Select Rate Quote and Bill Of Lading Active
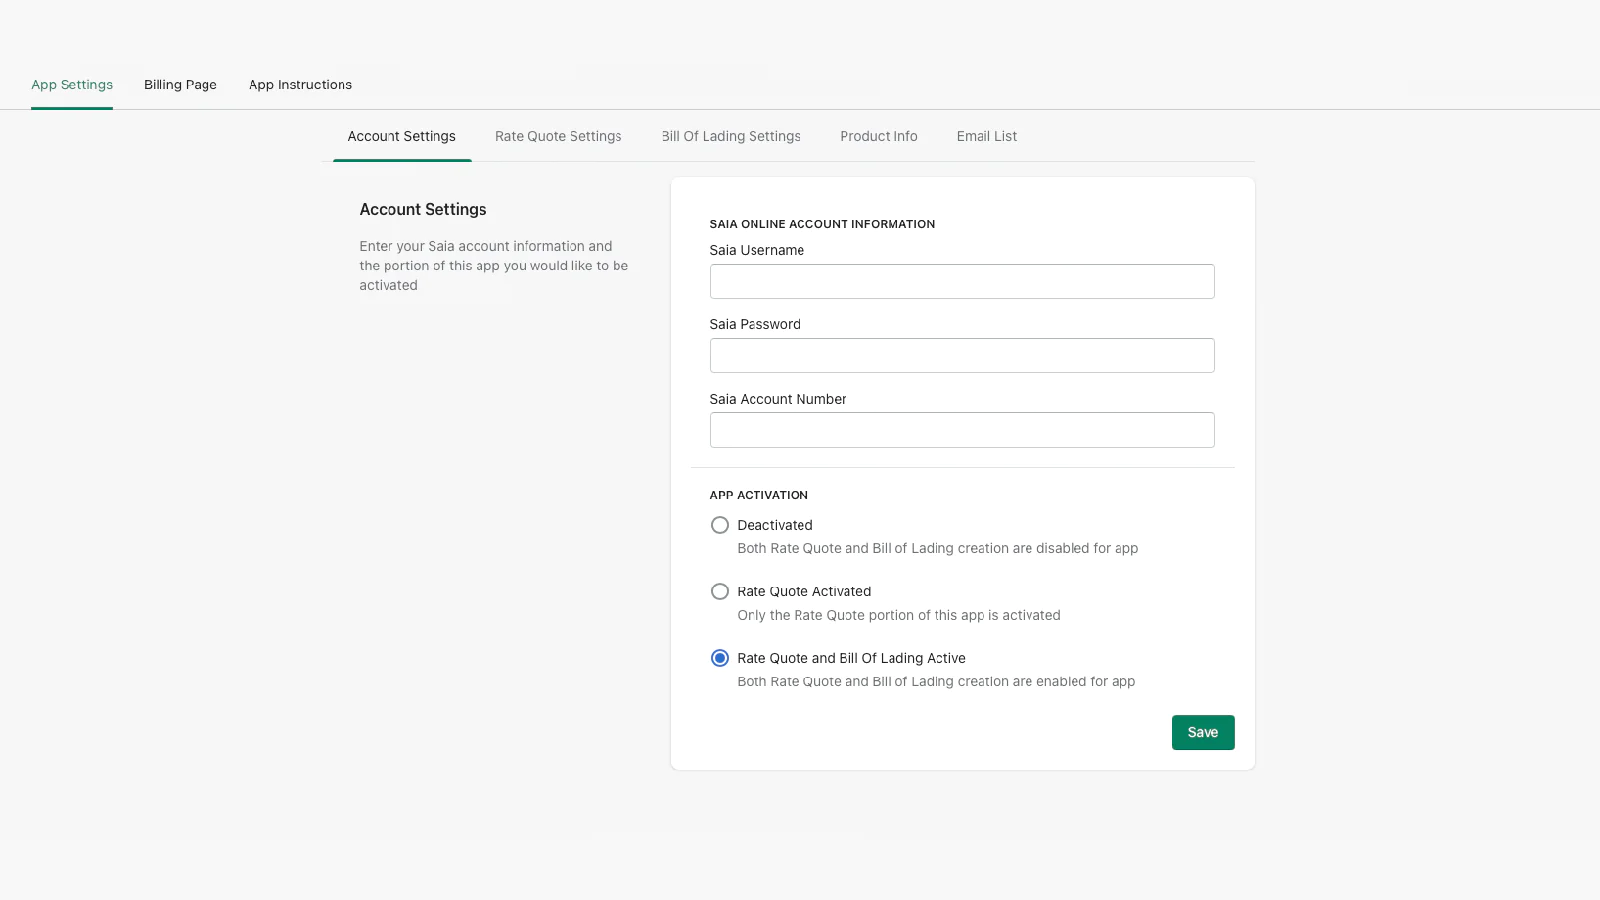The height and width of the screenshot is (900, 1600). coord(720,658)
